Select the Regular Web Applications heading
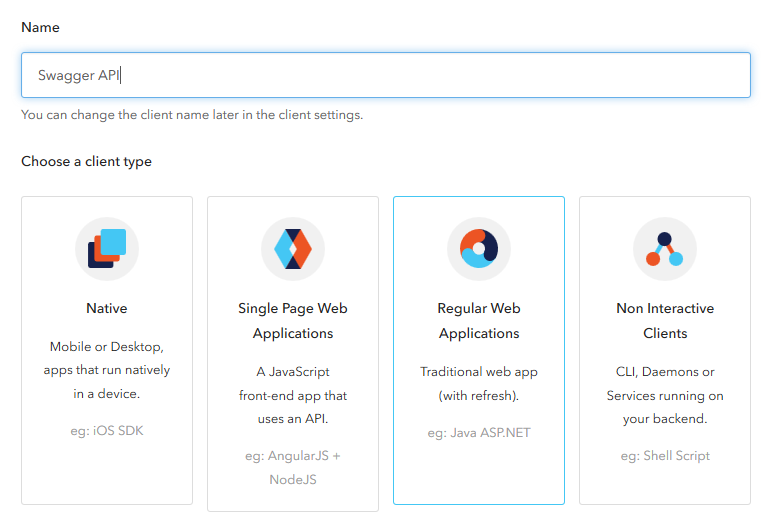This screenshot has width=769, height=524. tap(479, 320)
